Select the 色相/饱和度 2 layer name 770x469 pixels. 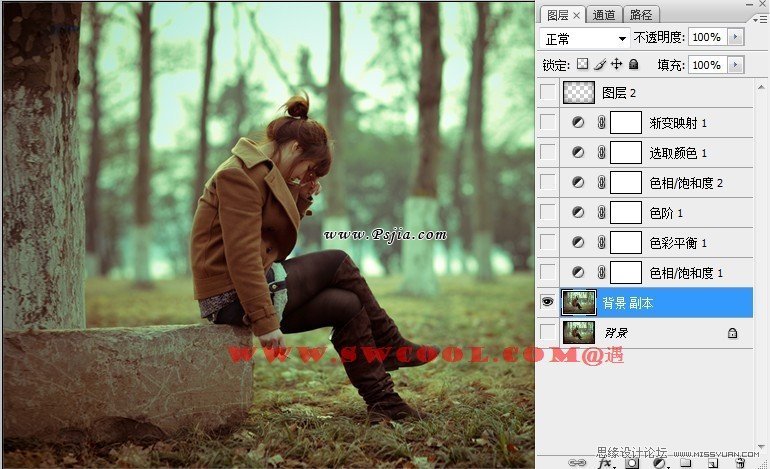[x=686, y=183]
